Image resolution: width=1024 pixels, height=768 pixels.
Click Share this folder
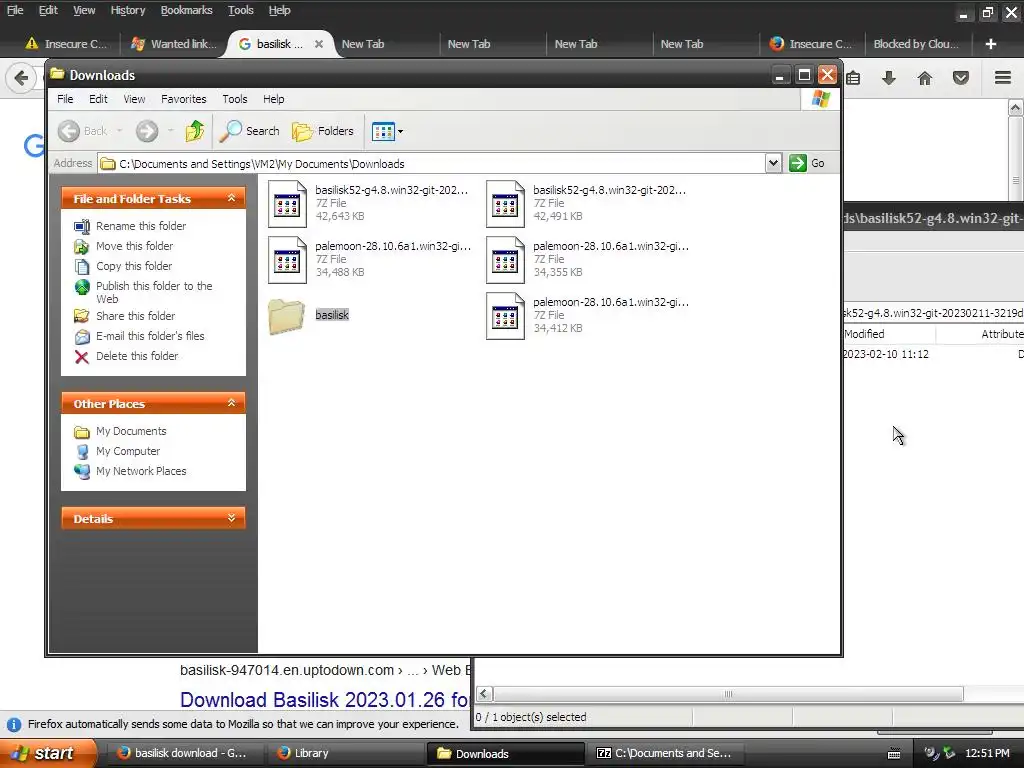[135, 316]
